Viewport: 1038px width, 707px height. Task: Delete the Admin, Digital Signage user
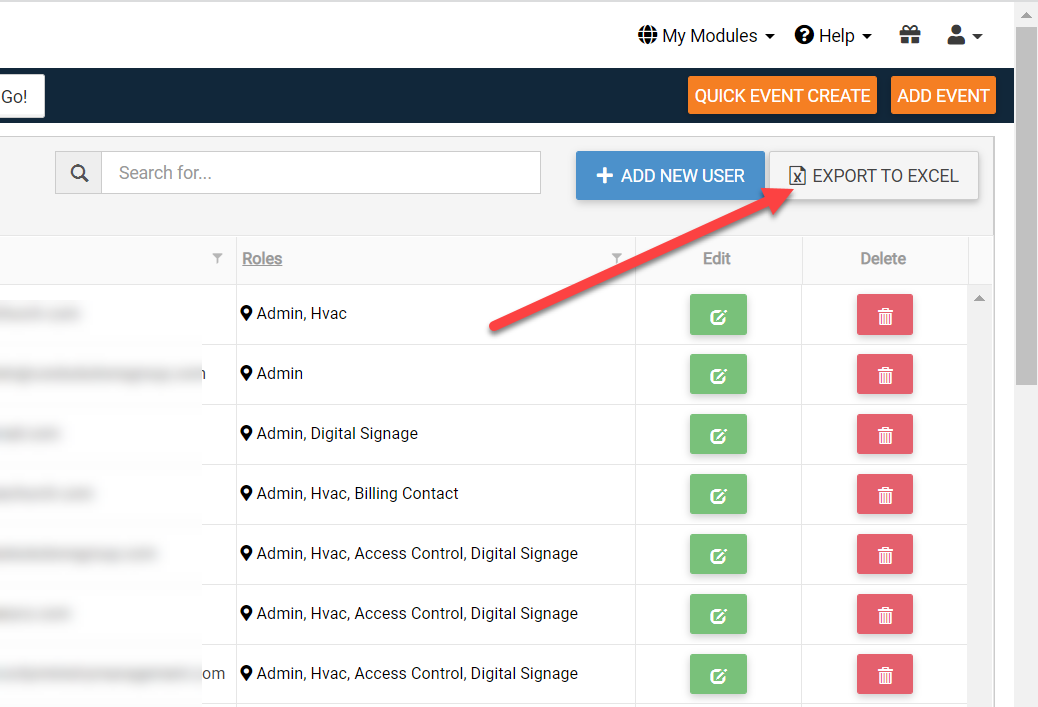884,435
